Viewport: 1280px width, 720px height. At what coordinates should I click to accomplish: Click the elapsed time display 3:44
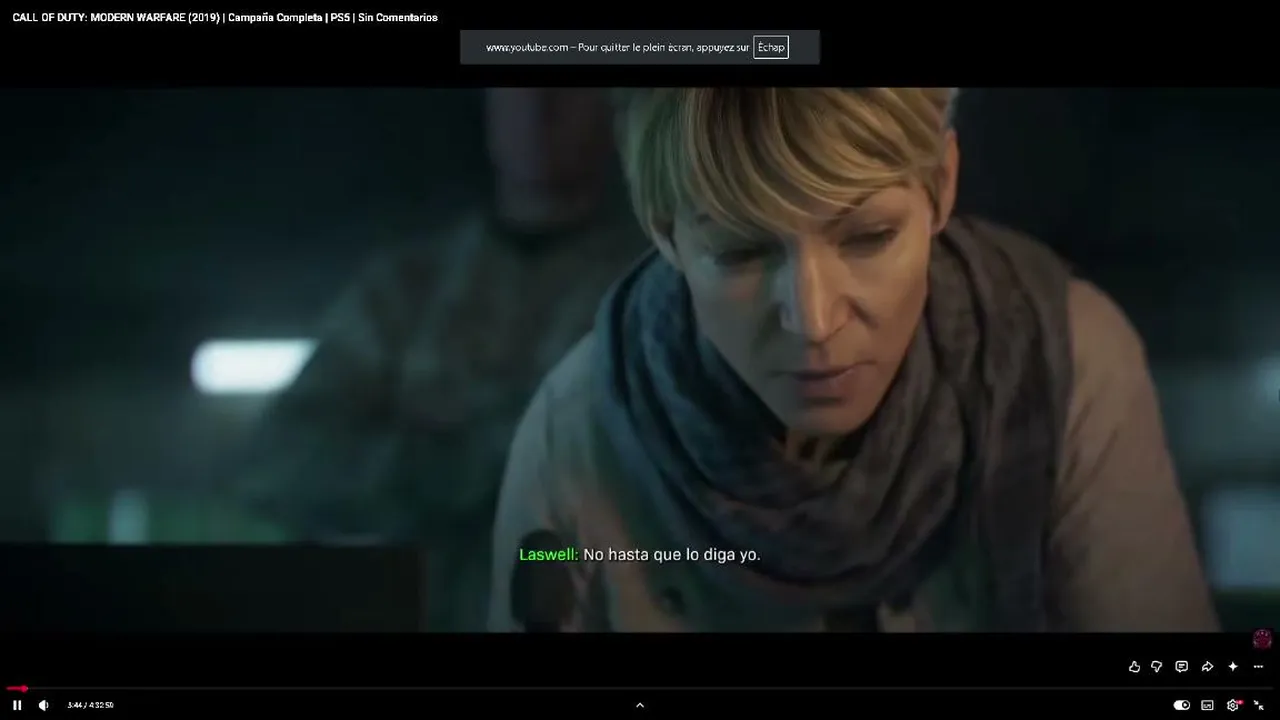[75, 705]
